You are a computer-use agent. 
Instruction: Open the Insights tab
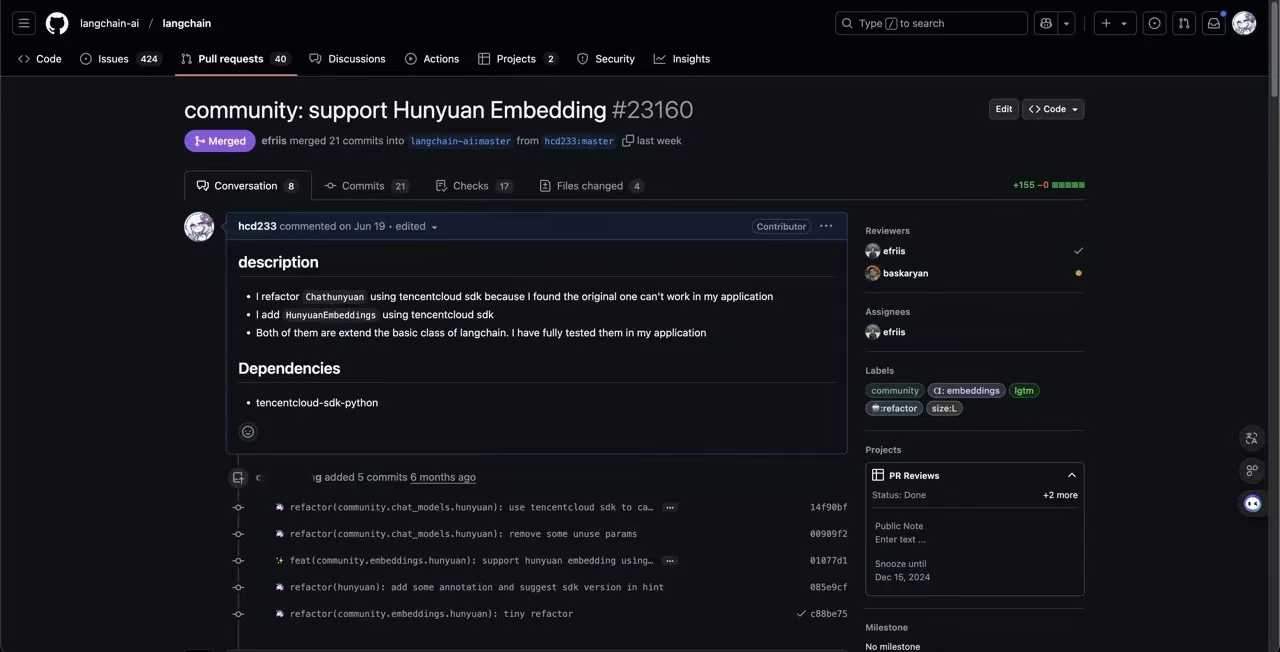(682, 59)
